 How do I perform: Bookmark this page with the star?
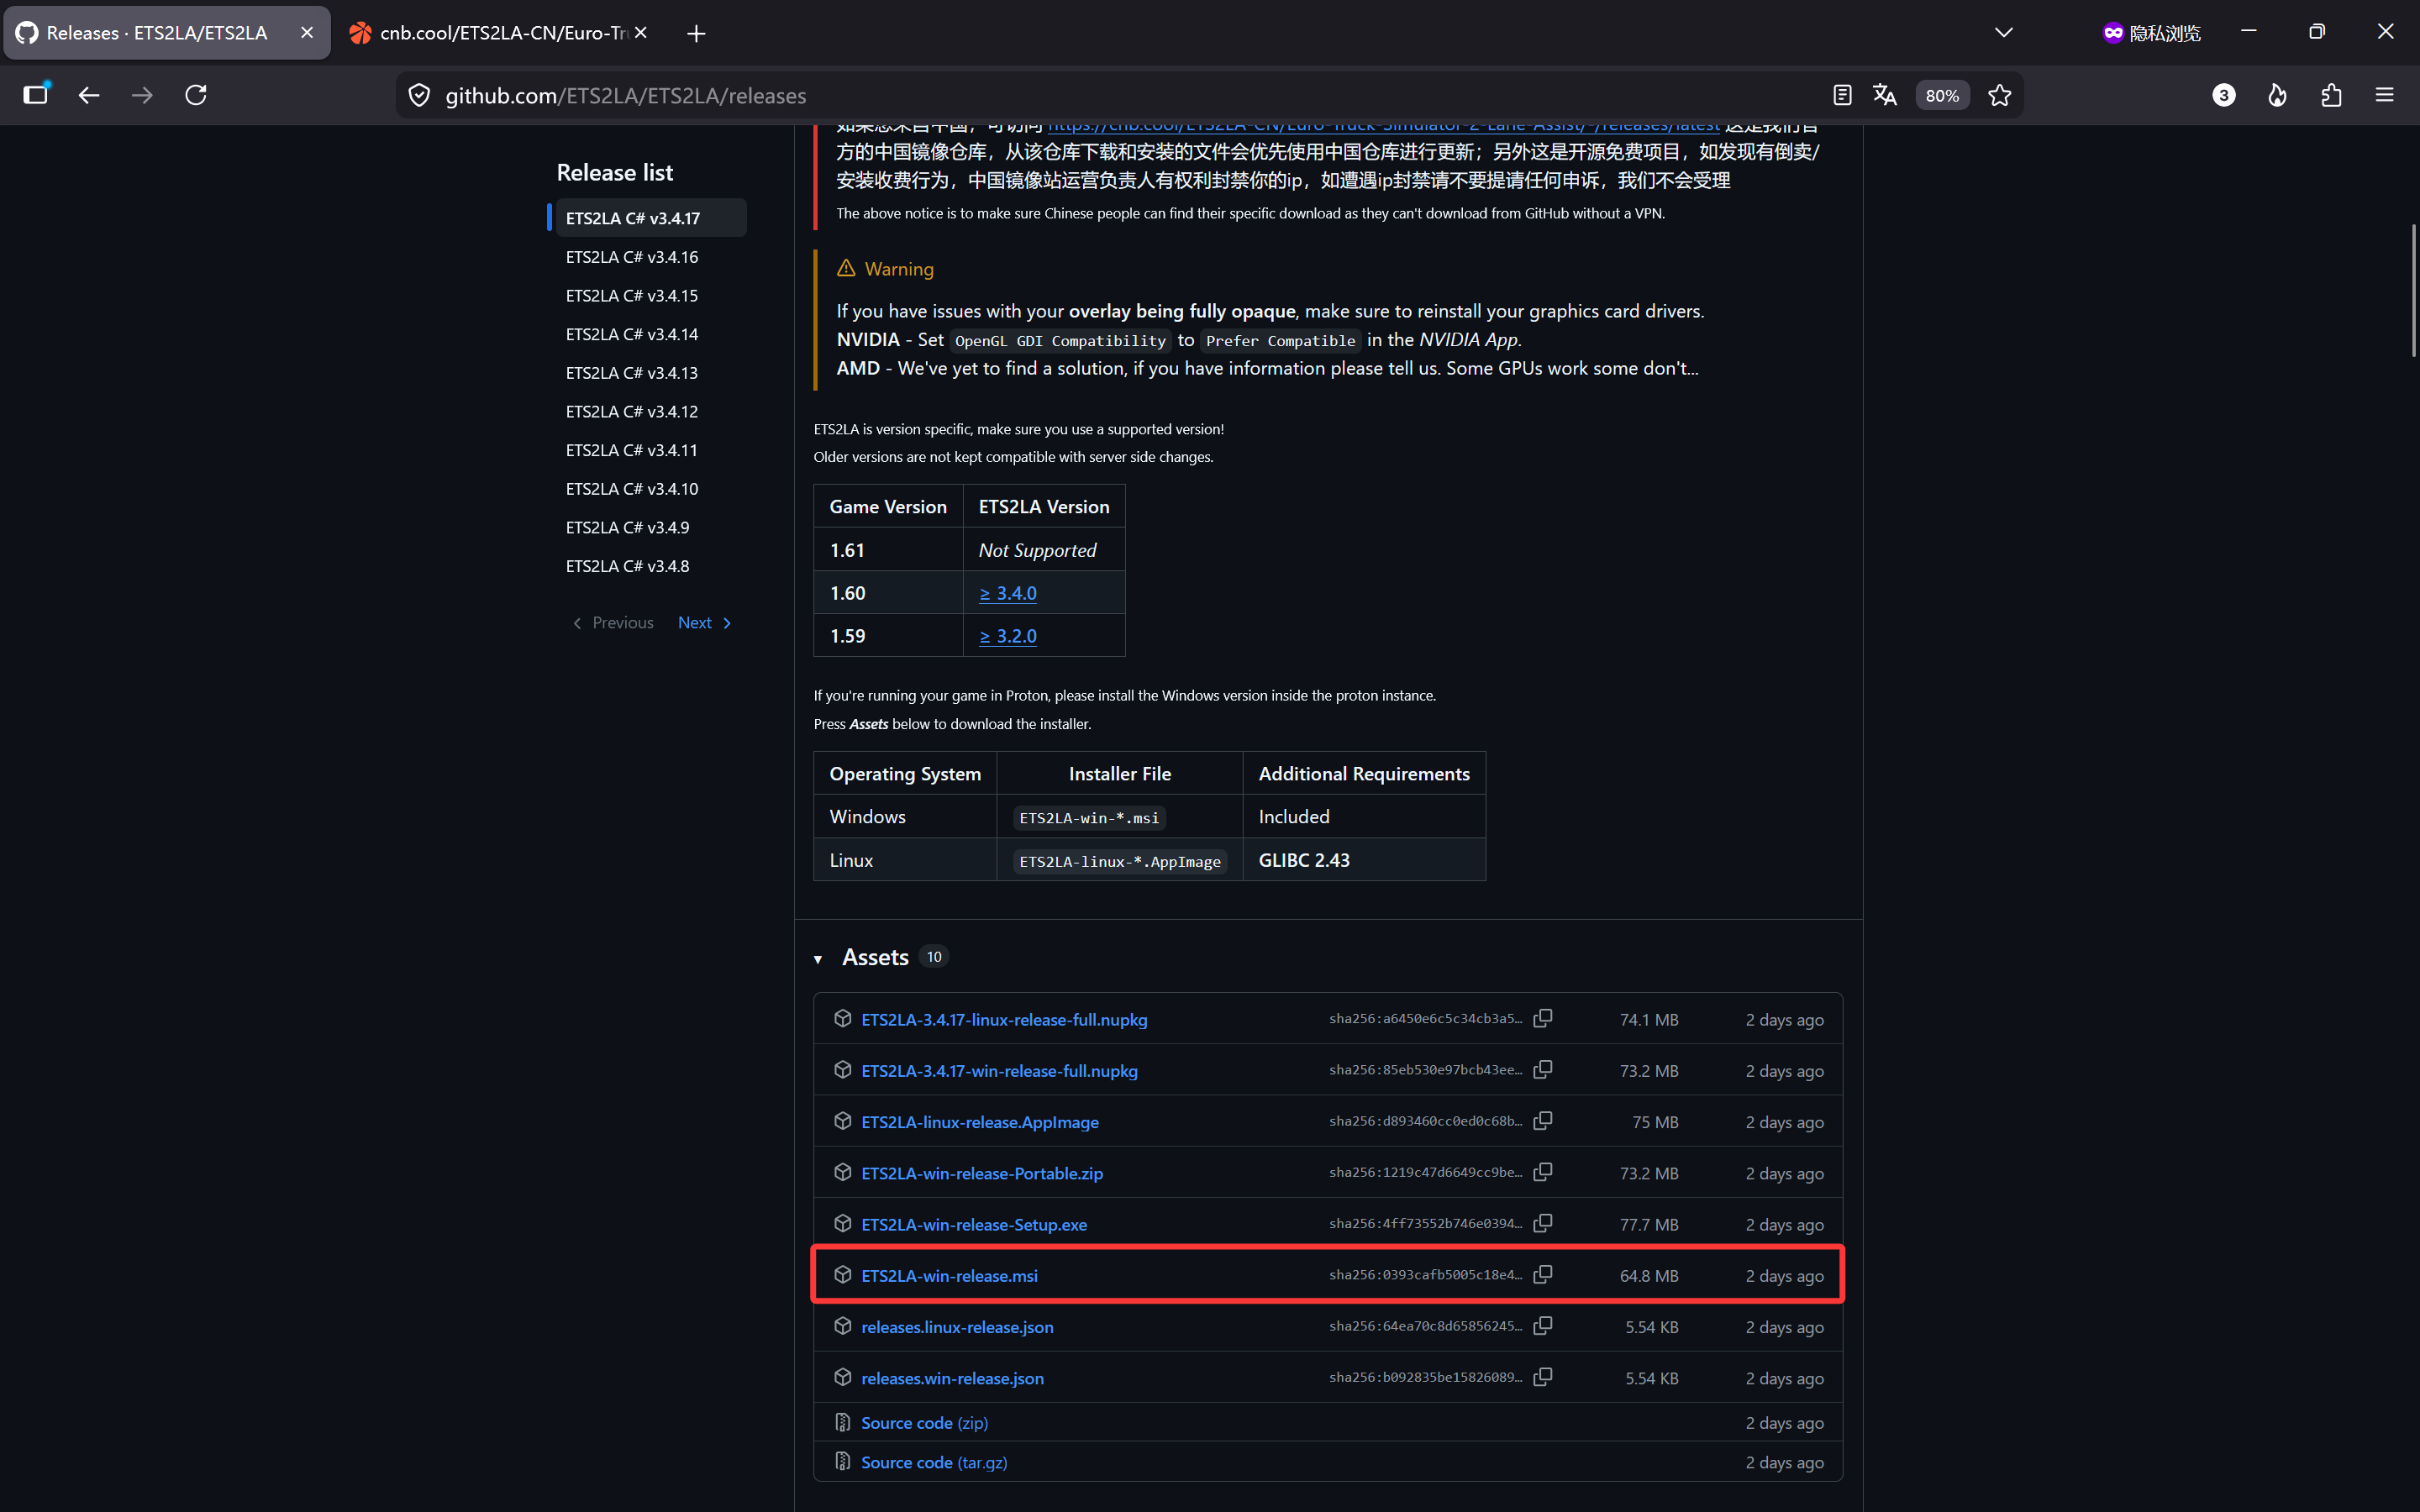[1999, 95]
